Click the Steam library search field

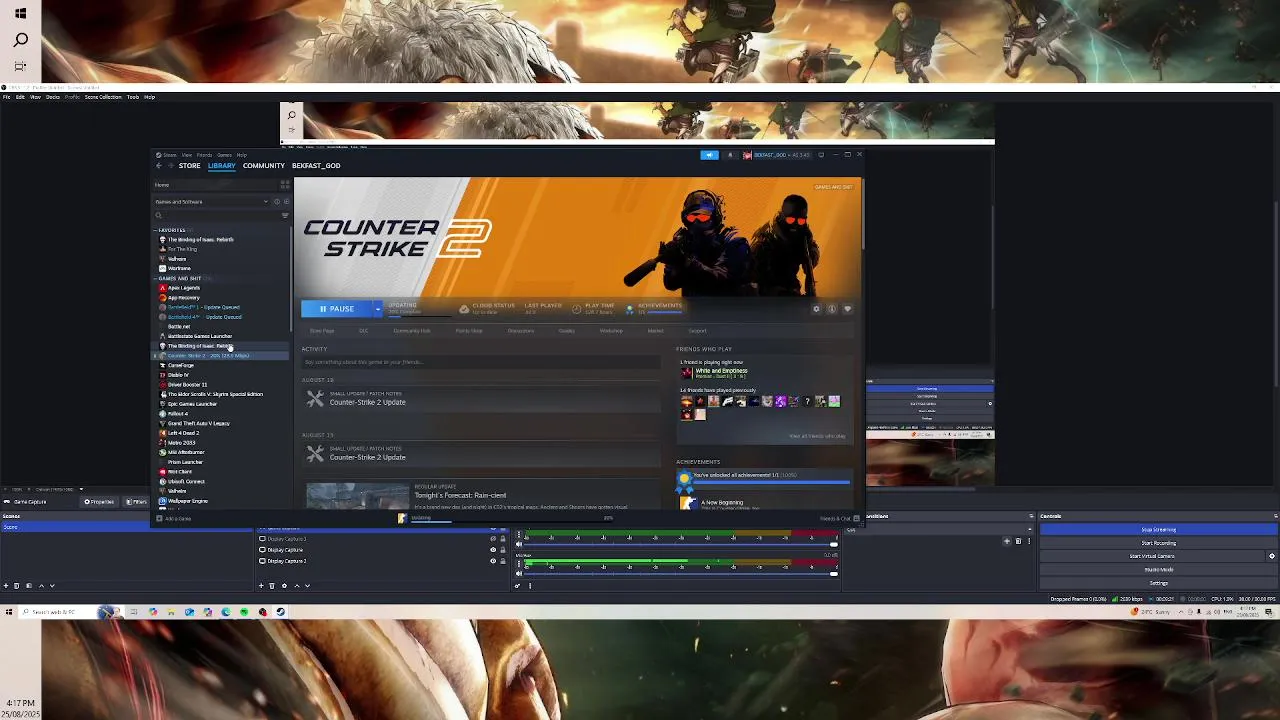[217, 215]
